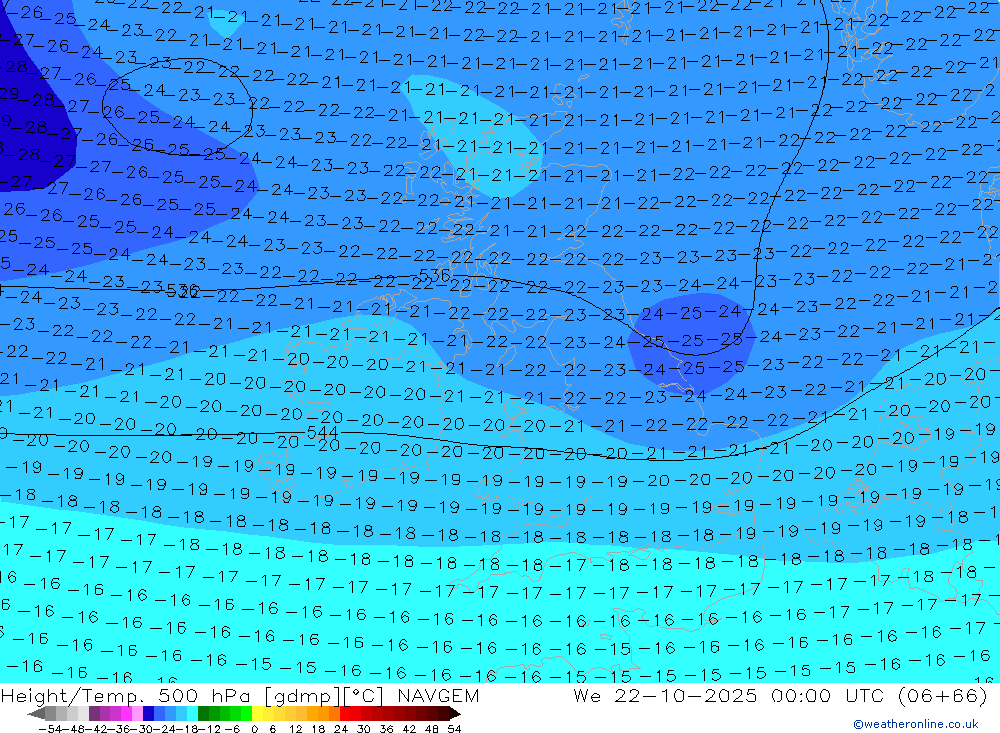Click the 00:00 time text
The image size is (1000, 733).
click(801, 696)
